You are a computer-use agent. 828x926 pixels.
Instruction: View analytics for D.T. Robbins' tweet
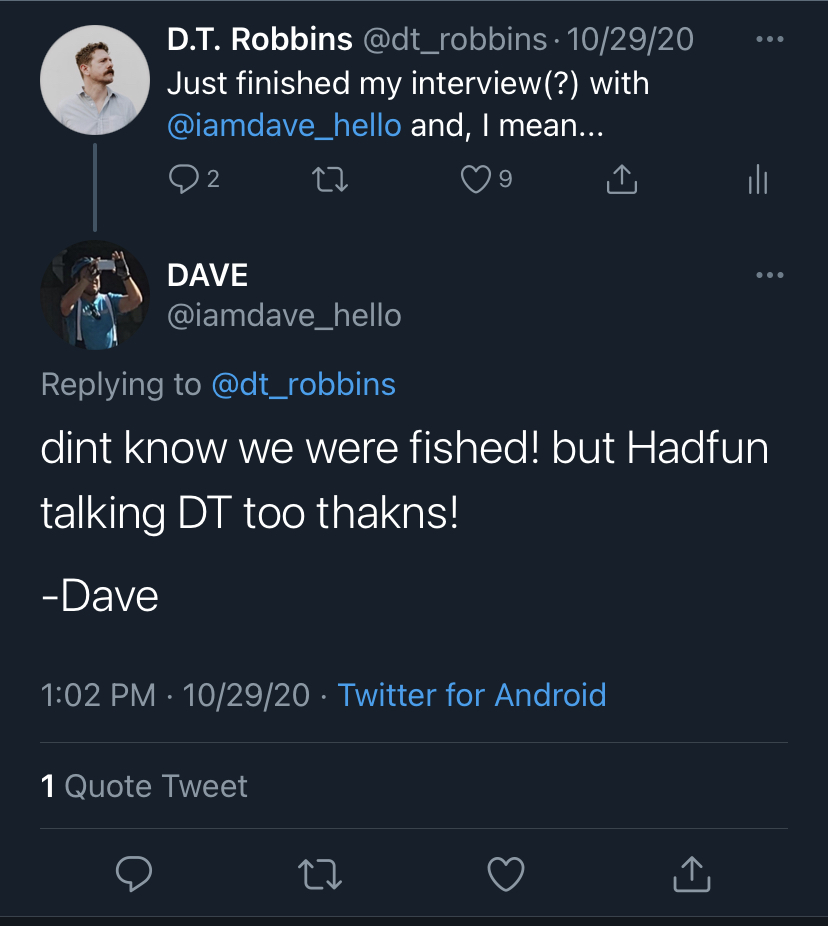(757, 181)
